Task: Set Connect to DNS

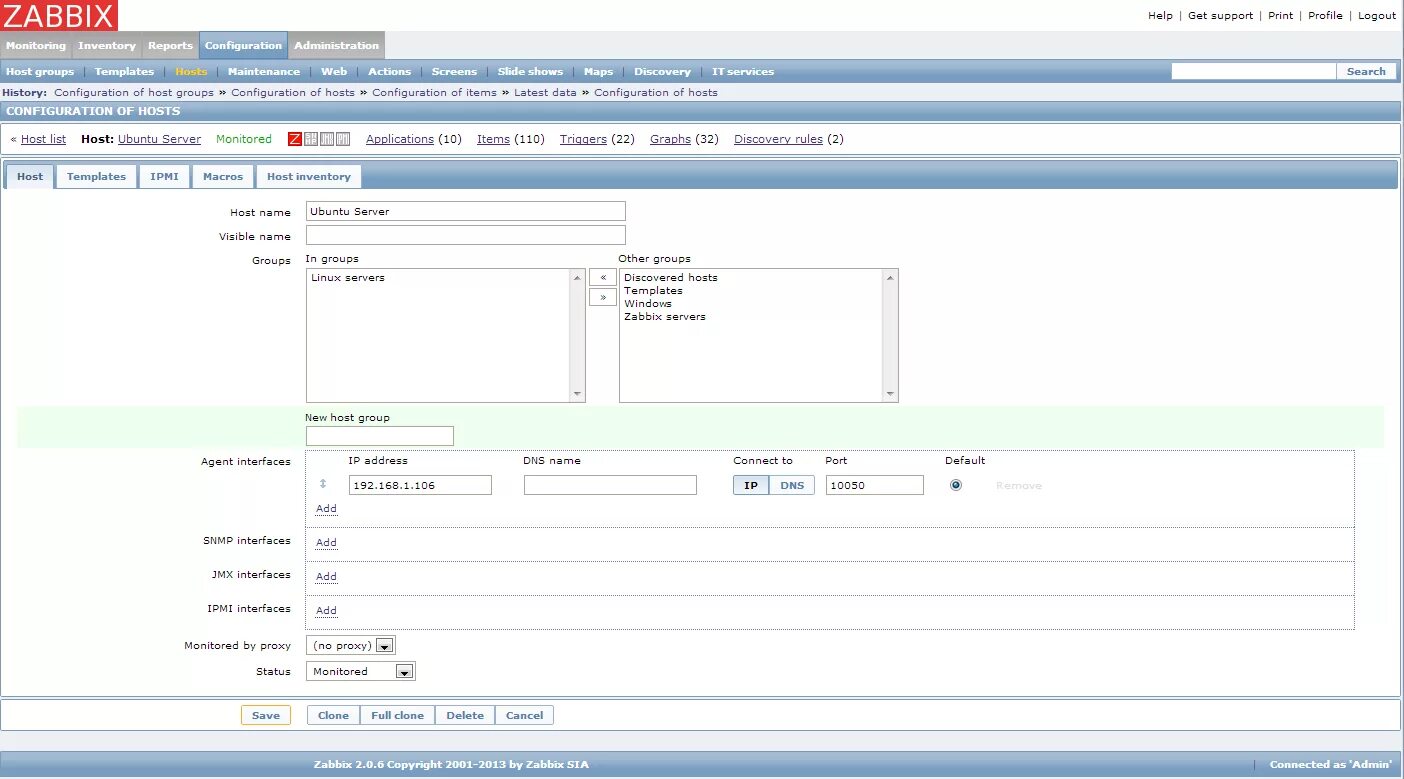Action: 792,485
